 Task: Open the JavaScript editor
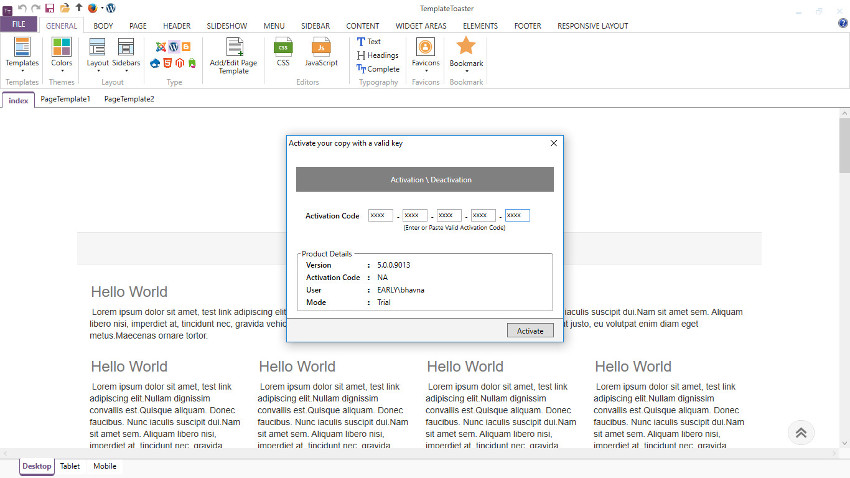tap(321, 52)
